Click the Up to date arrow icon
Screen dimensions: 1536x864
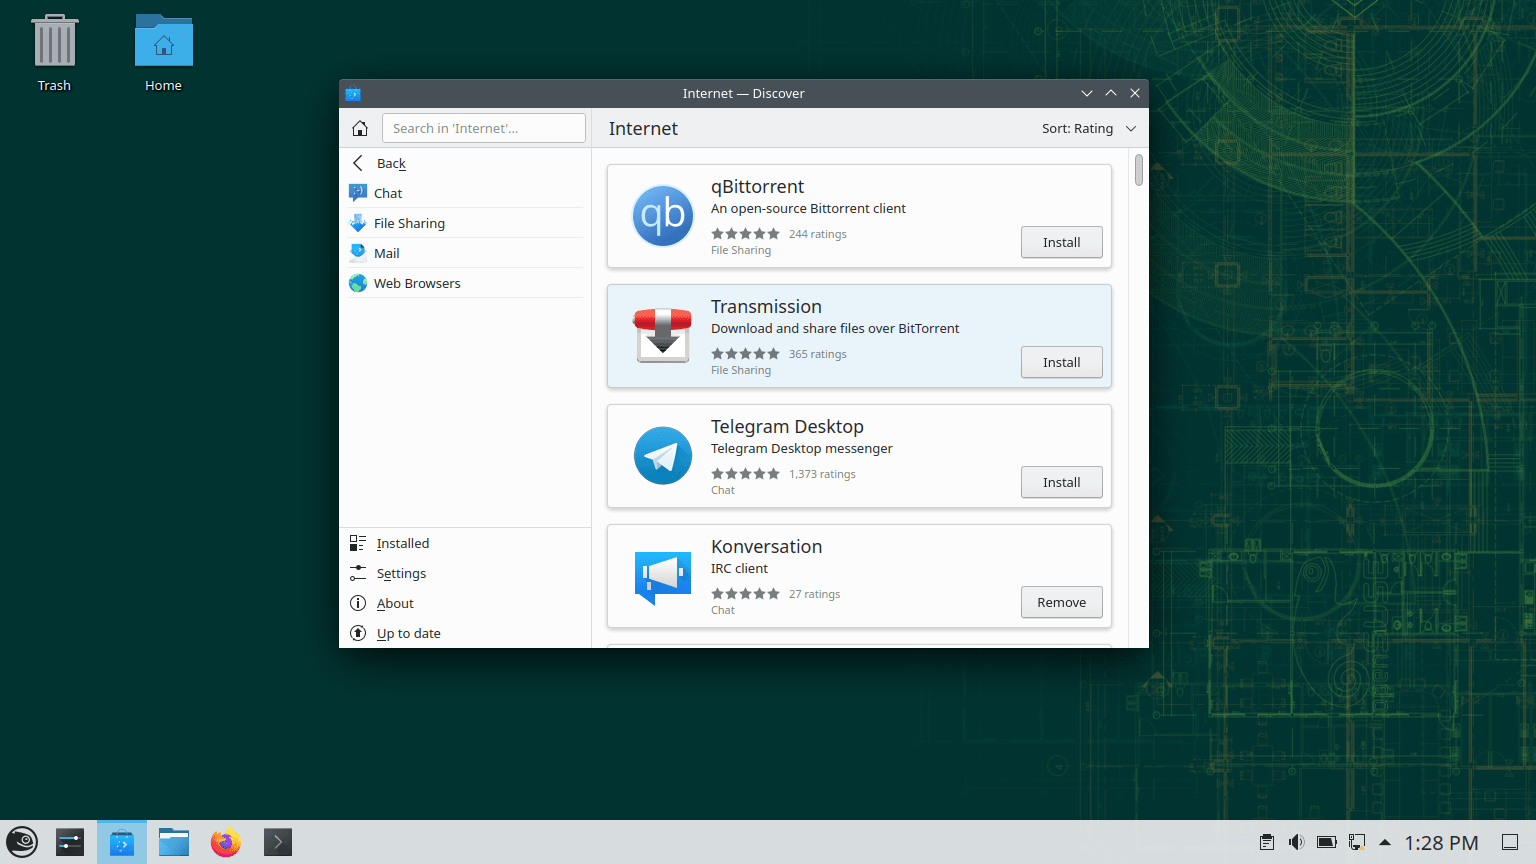(358, 633)
